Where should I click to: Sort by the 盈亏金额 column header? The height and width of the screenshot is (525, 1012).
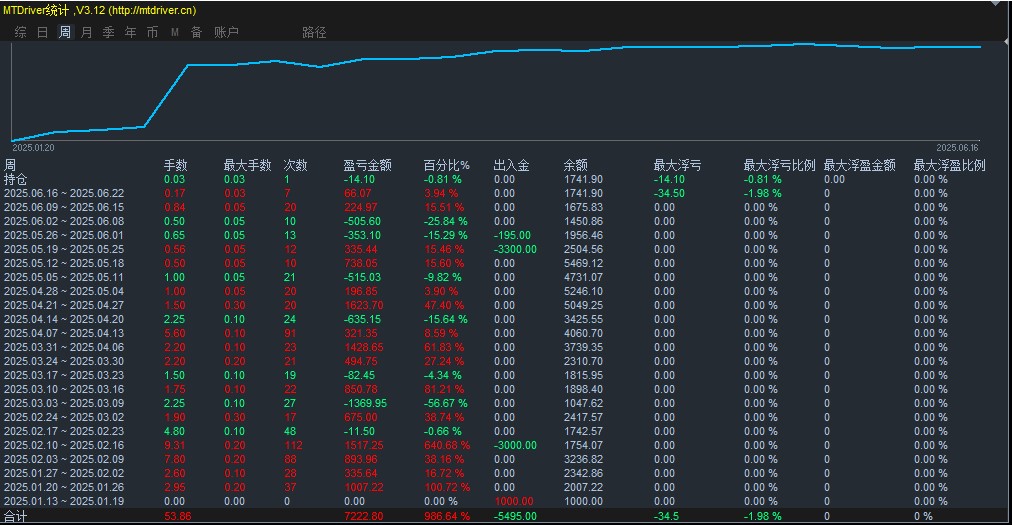coord(367,165)
